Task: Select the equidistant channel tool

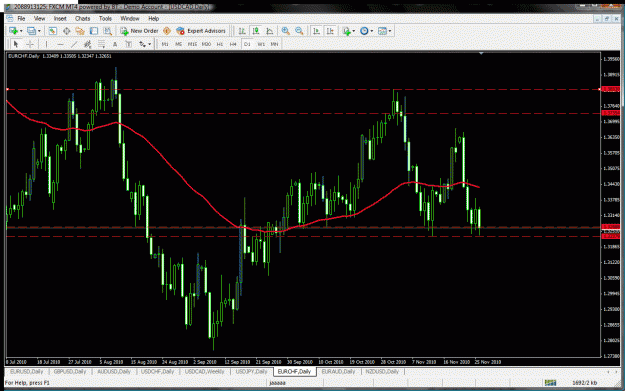Action: (88, 44)
